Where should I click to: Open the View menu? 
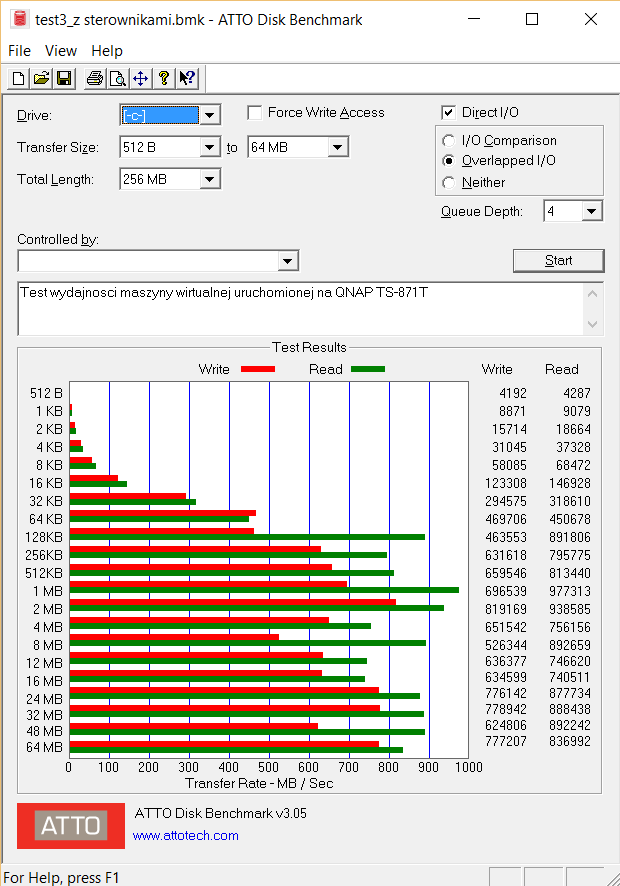click(60, 51)
